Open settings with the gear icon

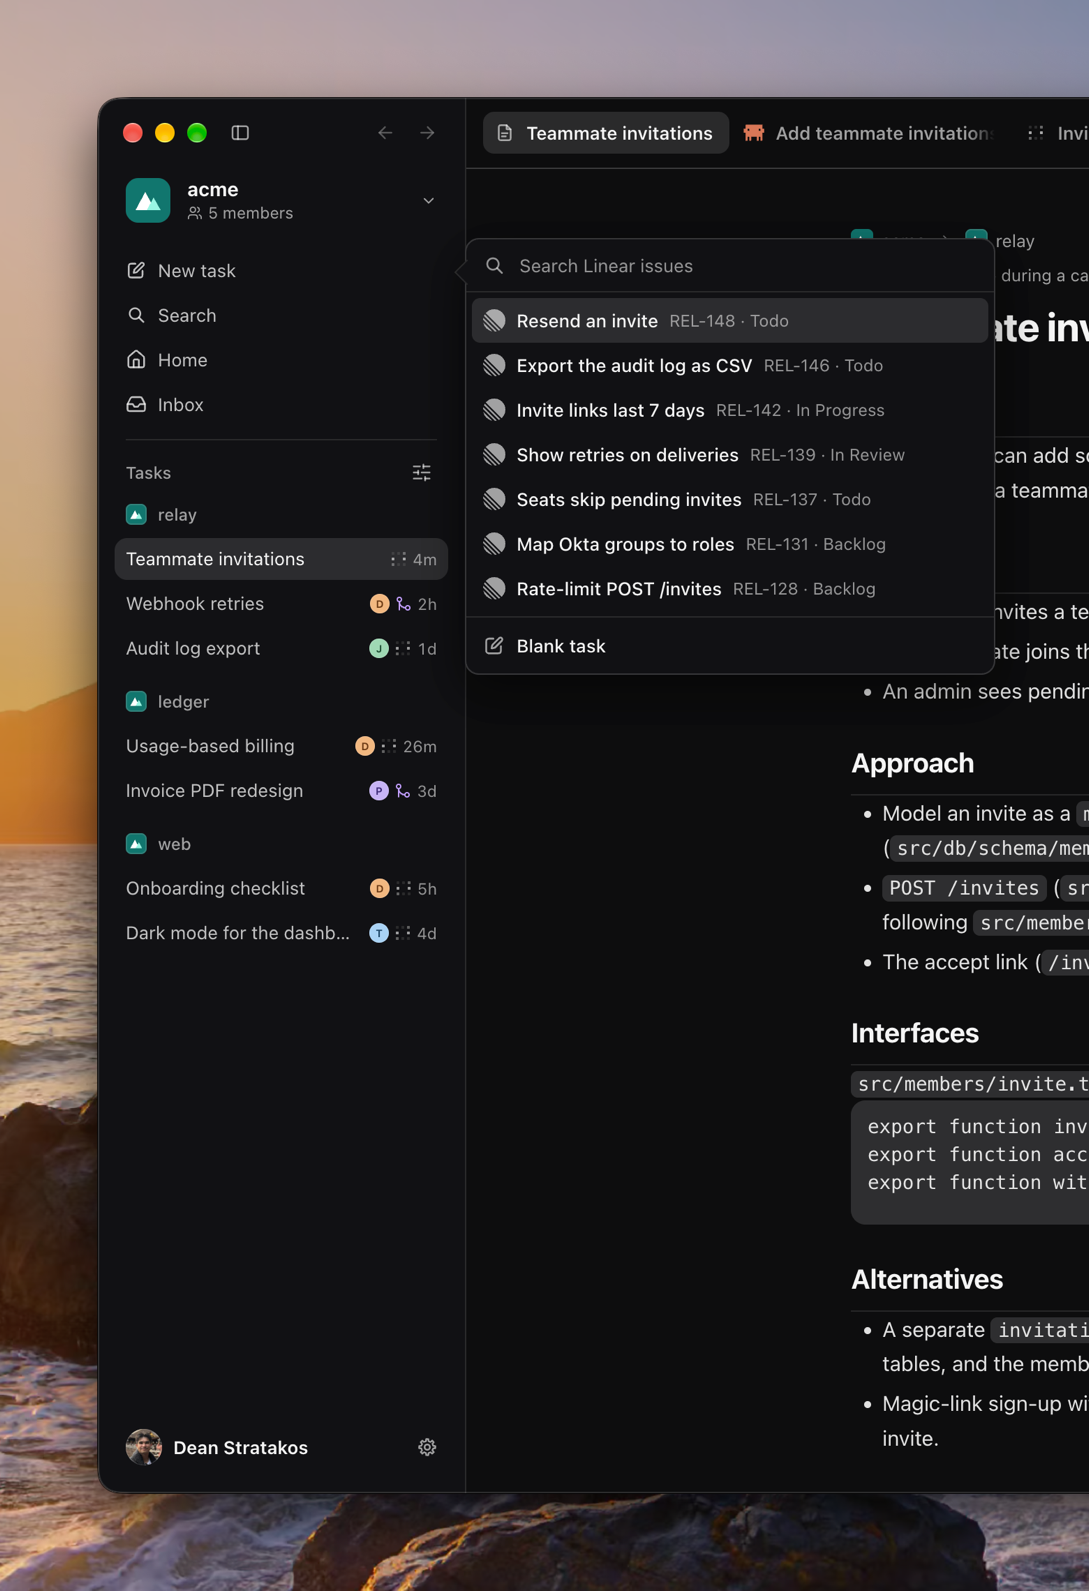pyautogui.click(x=427, y=1447)
